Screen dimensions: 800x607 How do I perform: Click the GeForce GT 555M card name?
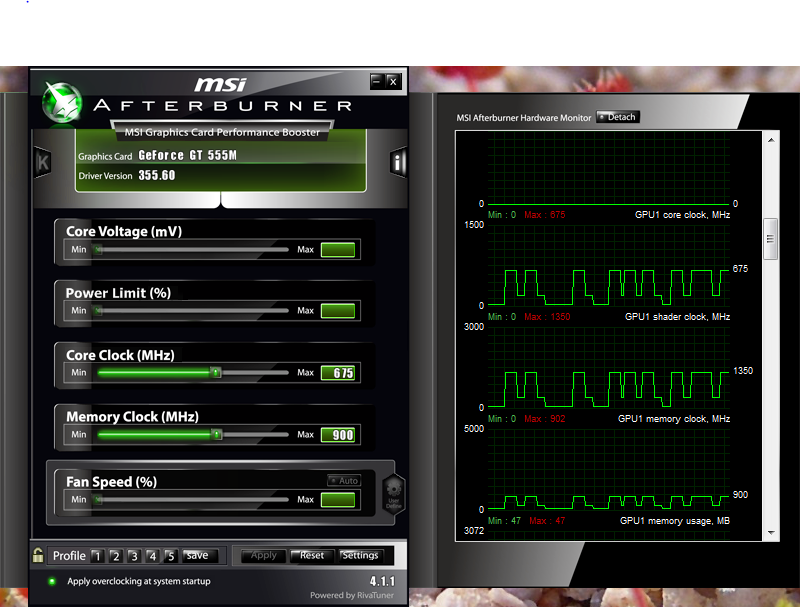[187, 155]
